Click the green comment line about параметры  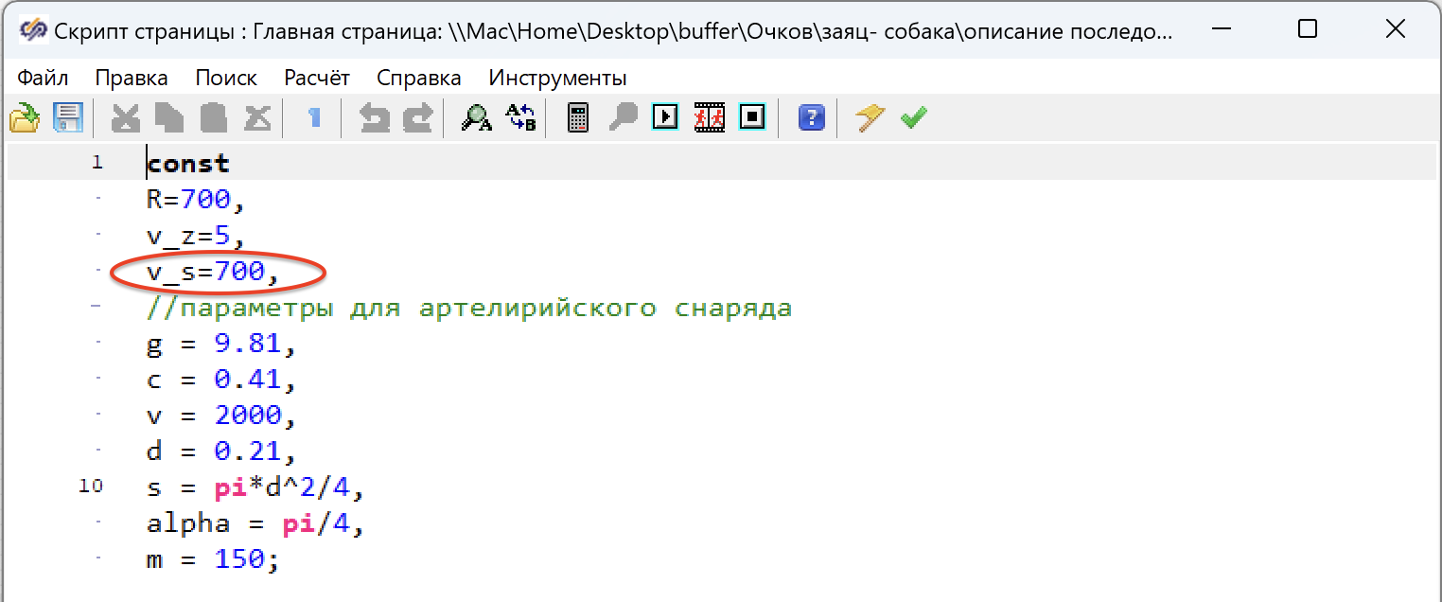pyautogui.click(x=469, y=307)
